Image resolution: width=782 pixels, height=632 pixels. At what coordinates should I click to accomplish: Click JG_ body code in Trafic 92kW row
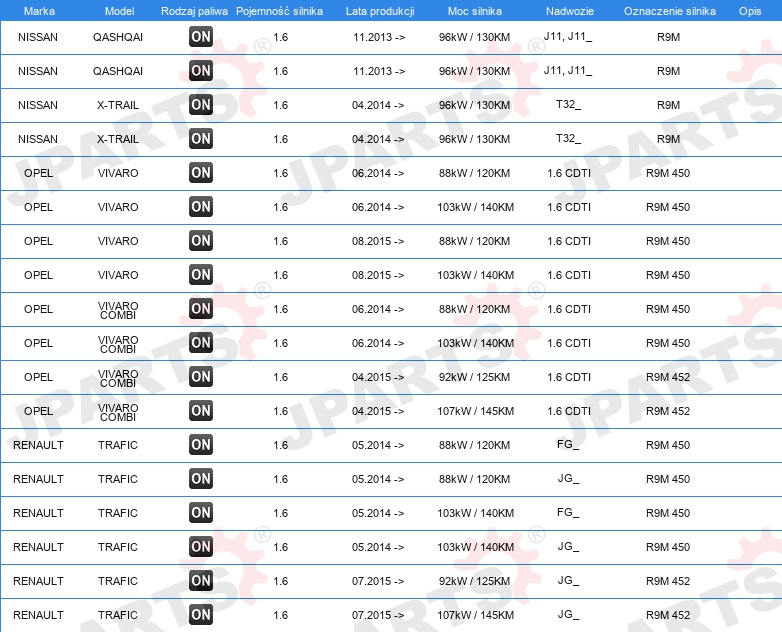click(x=568, y=580)
